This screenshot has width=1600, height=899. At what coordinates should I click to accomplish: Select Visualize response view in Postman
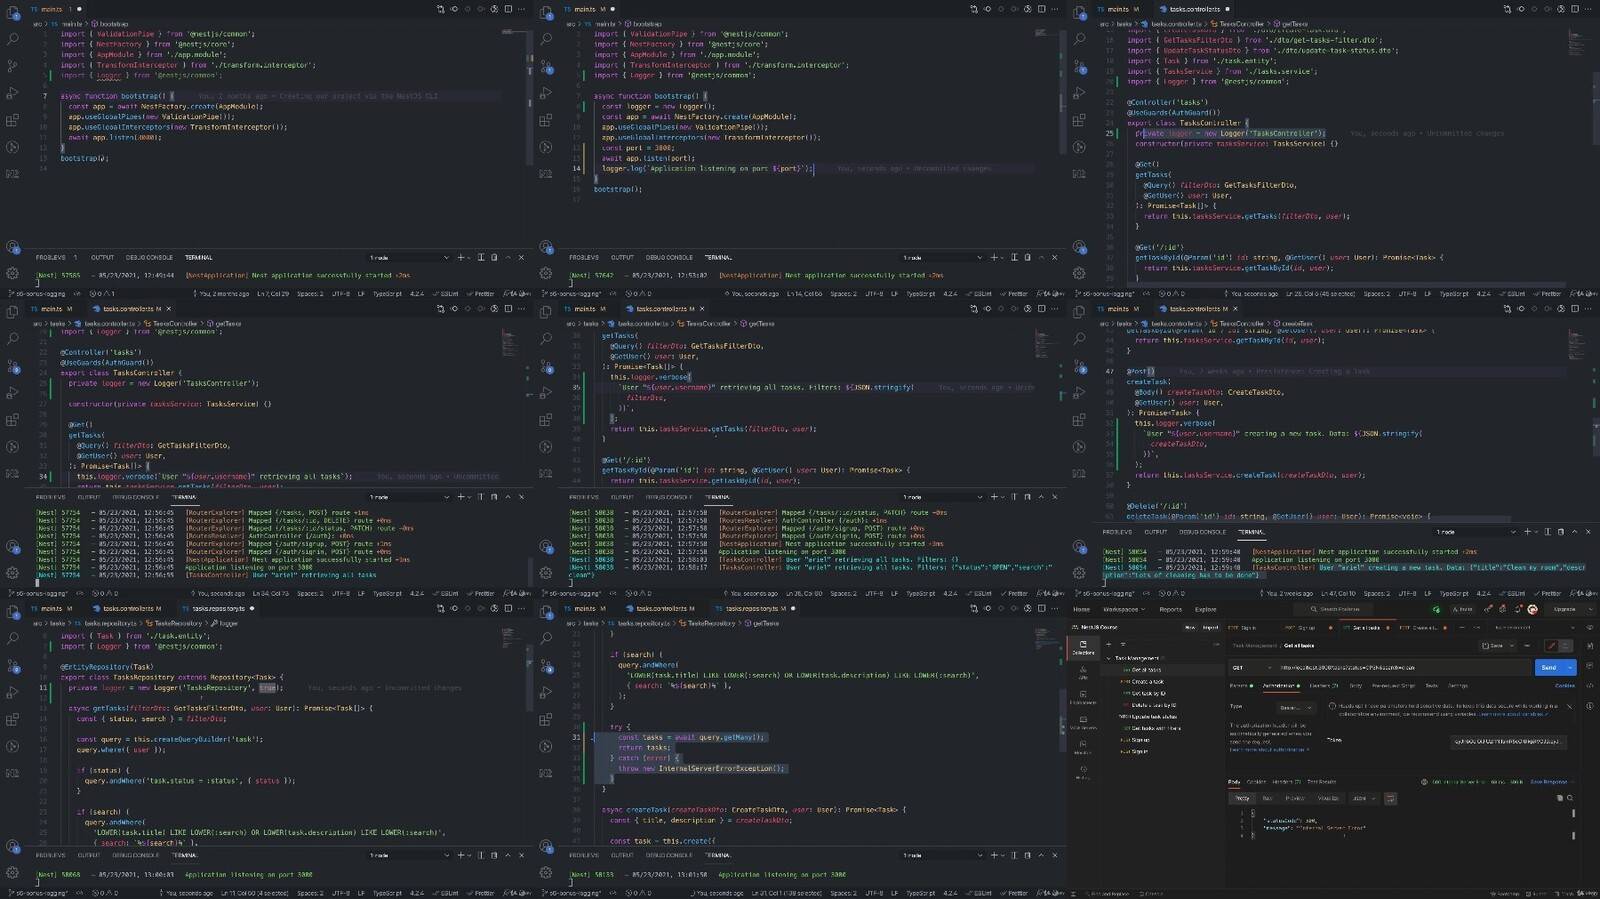tap(1328, 798)
